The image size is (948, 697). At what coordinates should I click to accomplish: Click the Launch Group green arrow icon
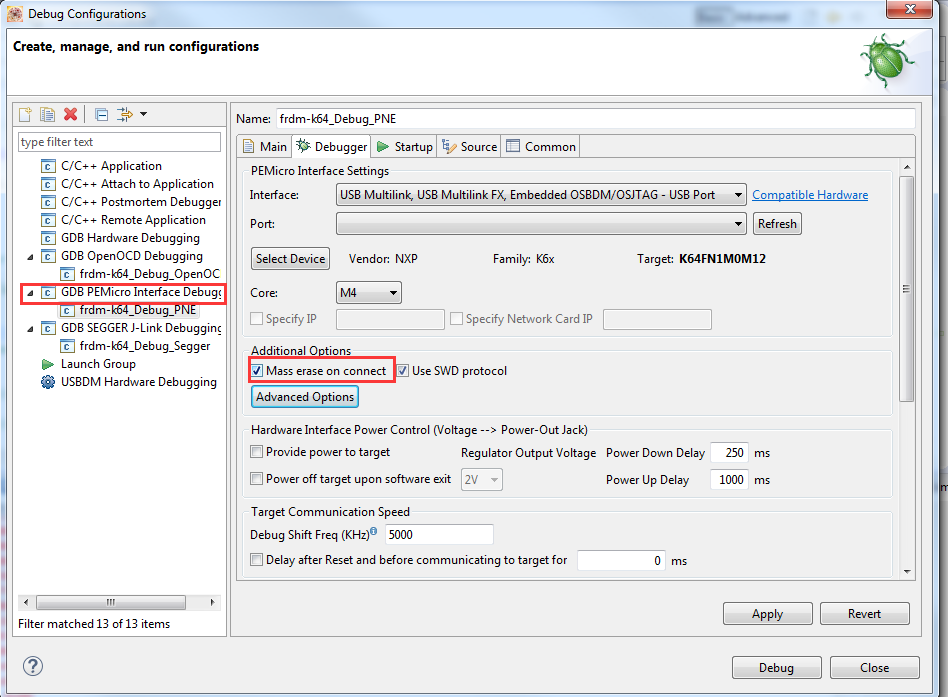point(48,365)
